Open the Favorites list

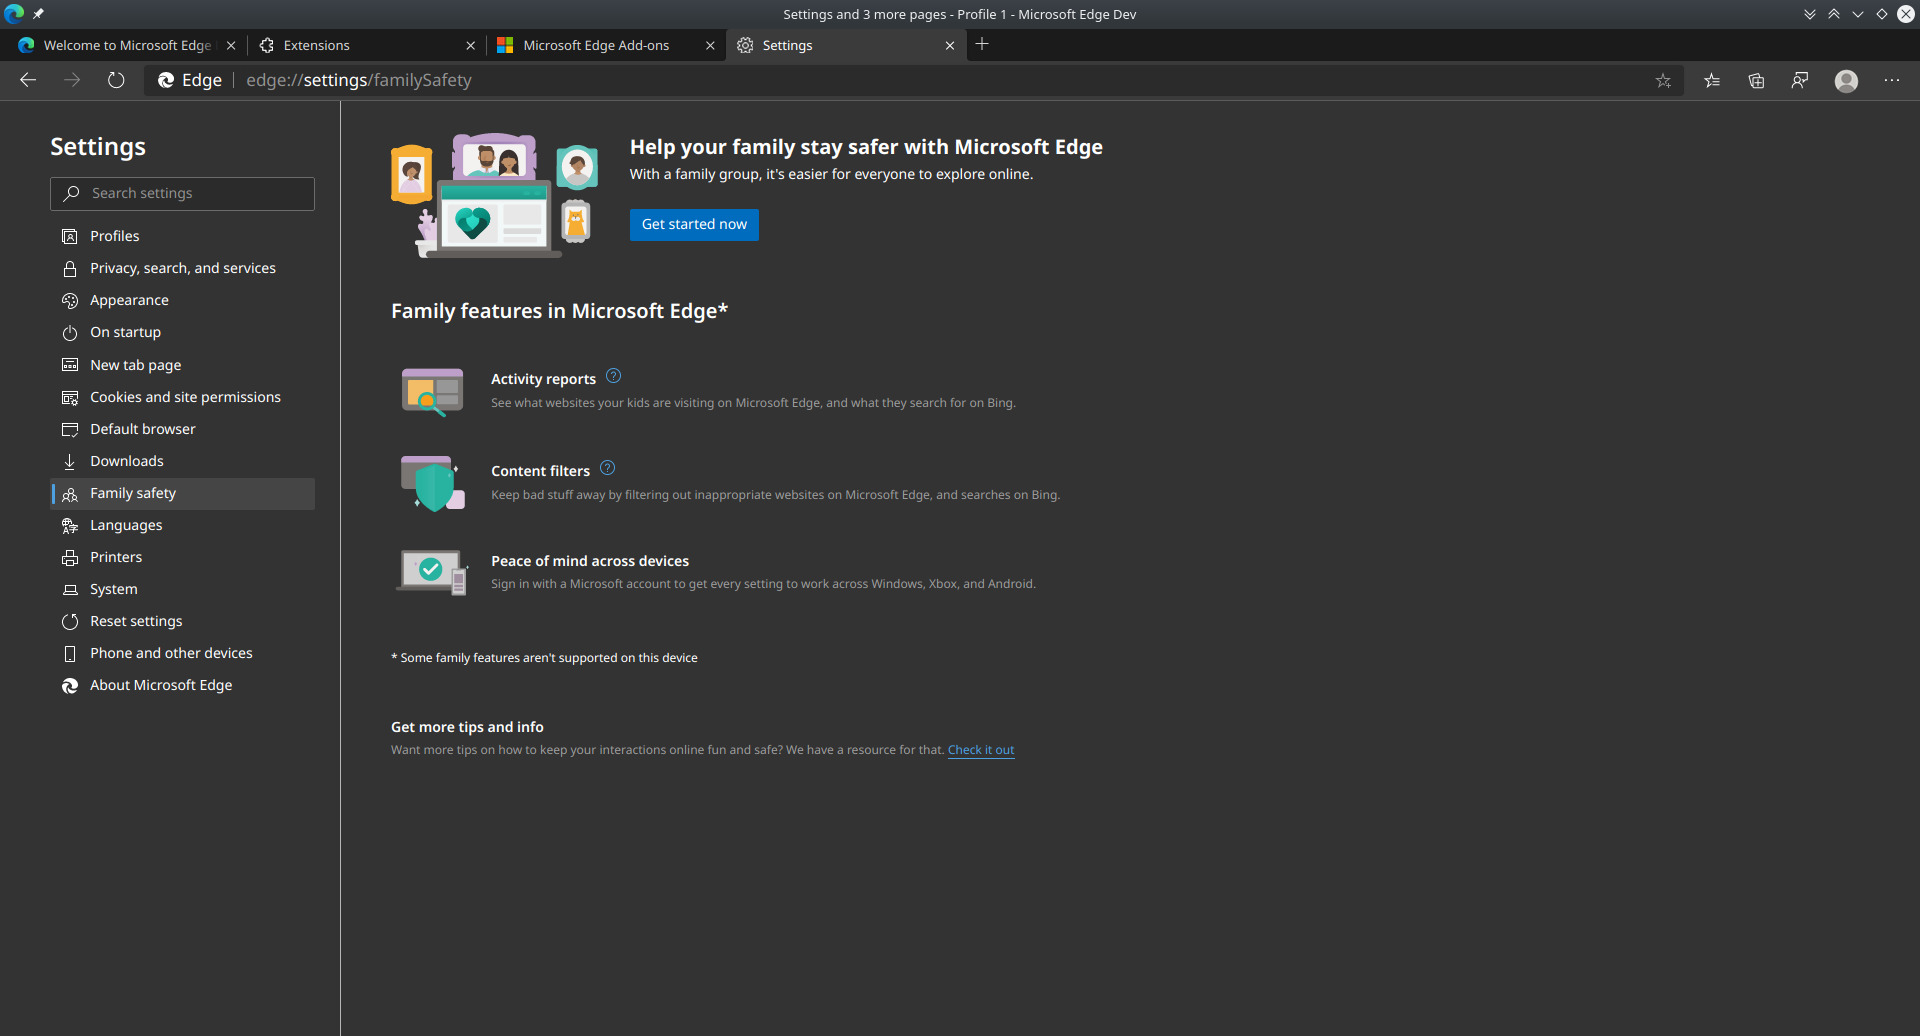point(1712,80)
